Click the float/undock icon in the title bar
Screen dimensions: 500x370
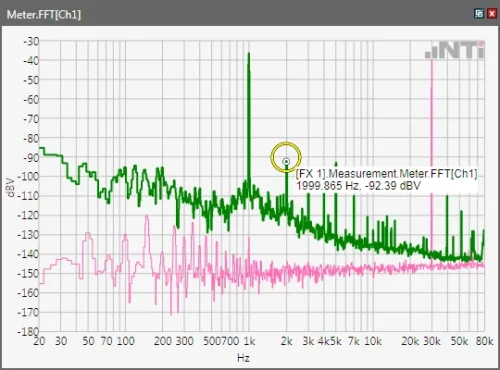point(479,14)
